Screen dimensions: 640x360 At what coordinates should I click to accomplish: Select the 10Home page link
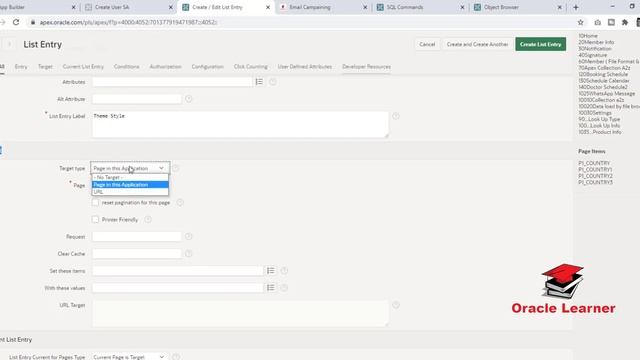[588, 36]
